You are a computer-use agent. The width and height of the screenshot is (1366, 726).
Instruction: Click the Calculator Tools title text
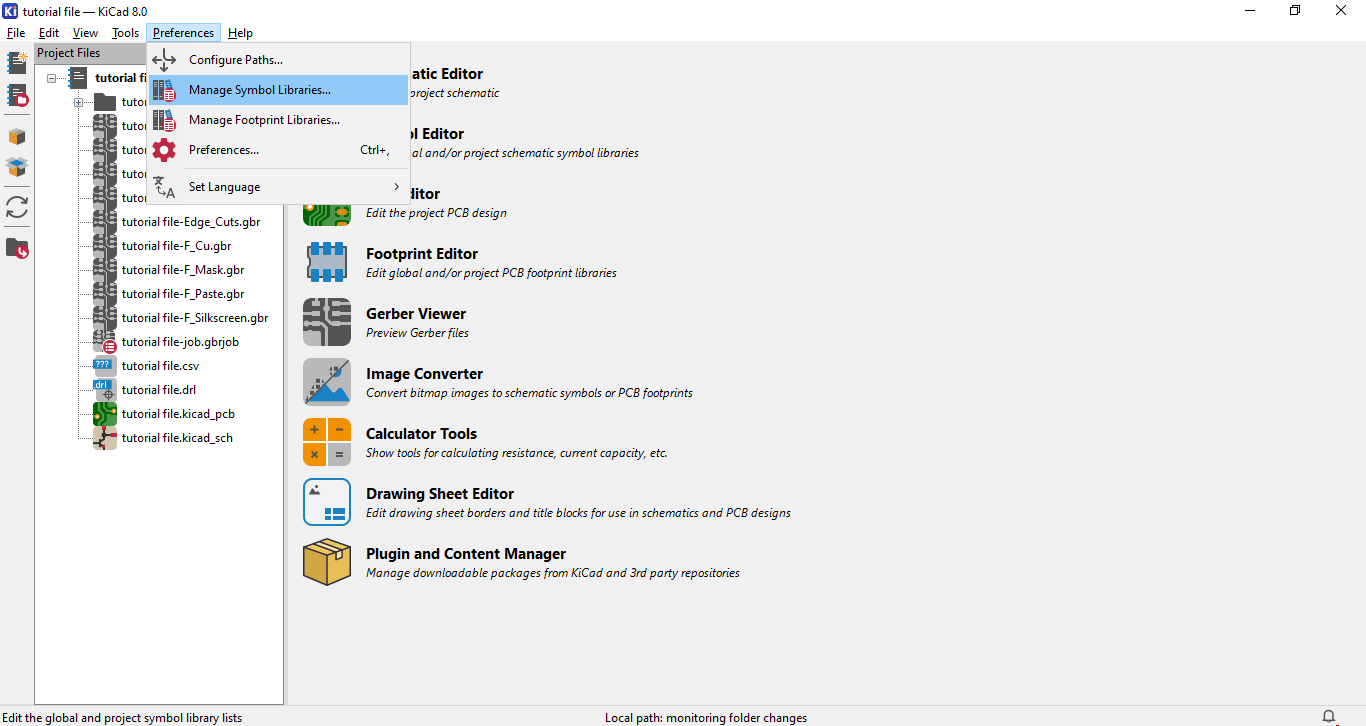coord(421,434)
